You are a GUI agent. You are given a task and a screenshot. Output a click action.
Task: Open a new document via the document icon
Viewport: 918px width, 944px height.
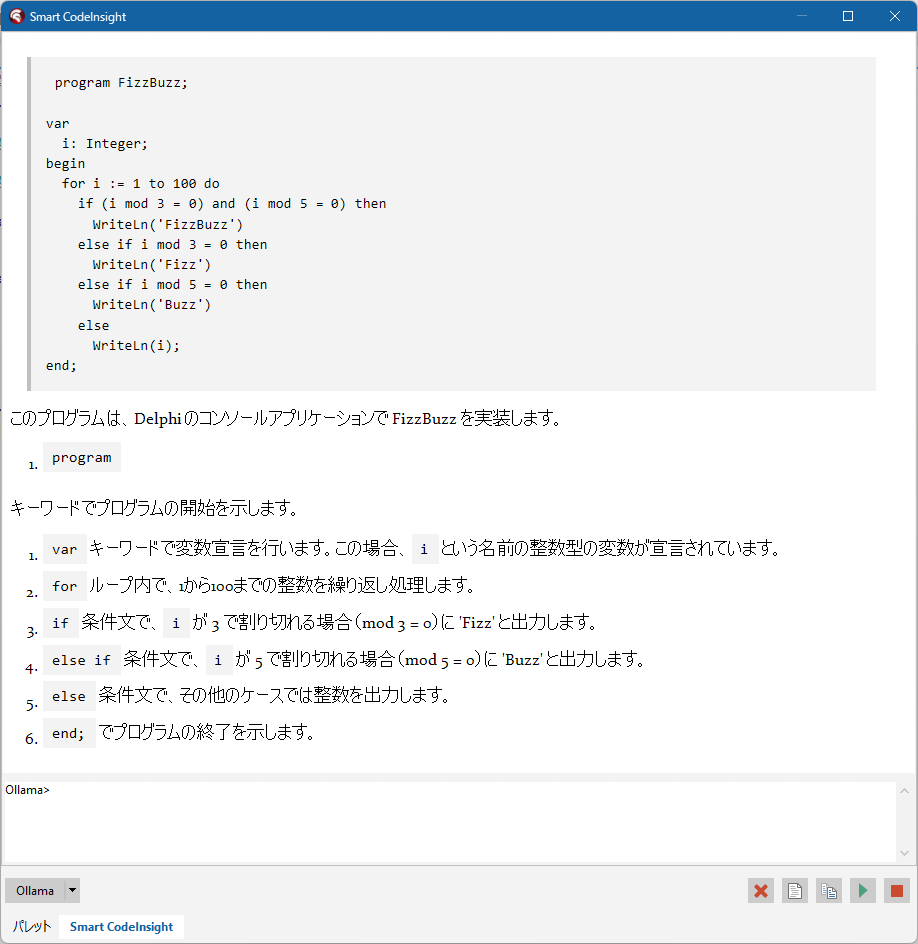(795, 890)
